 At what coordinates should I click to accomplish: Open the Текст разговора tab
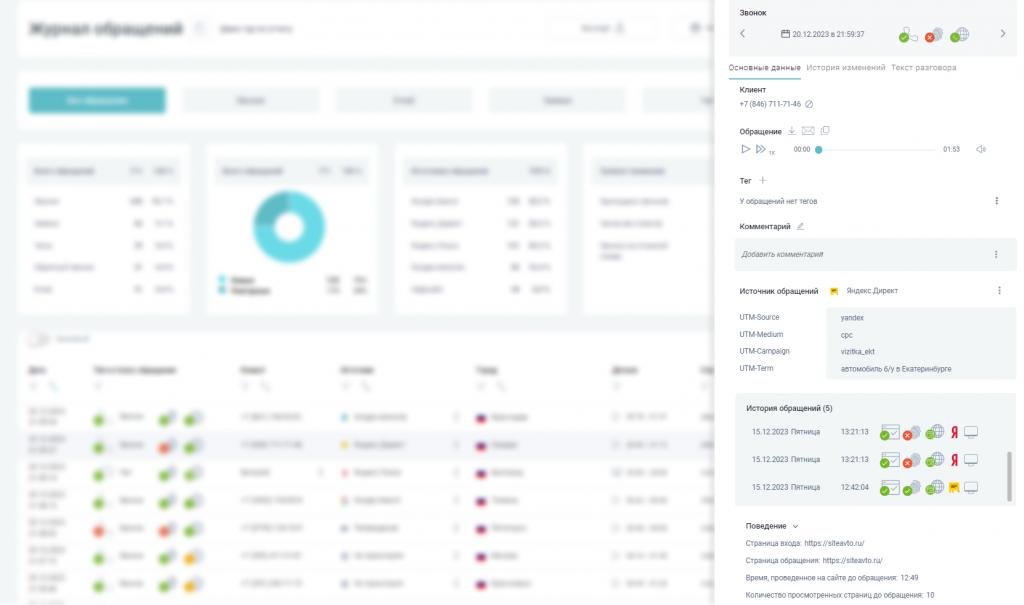923,67
